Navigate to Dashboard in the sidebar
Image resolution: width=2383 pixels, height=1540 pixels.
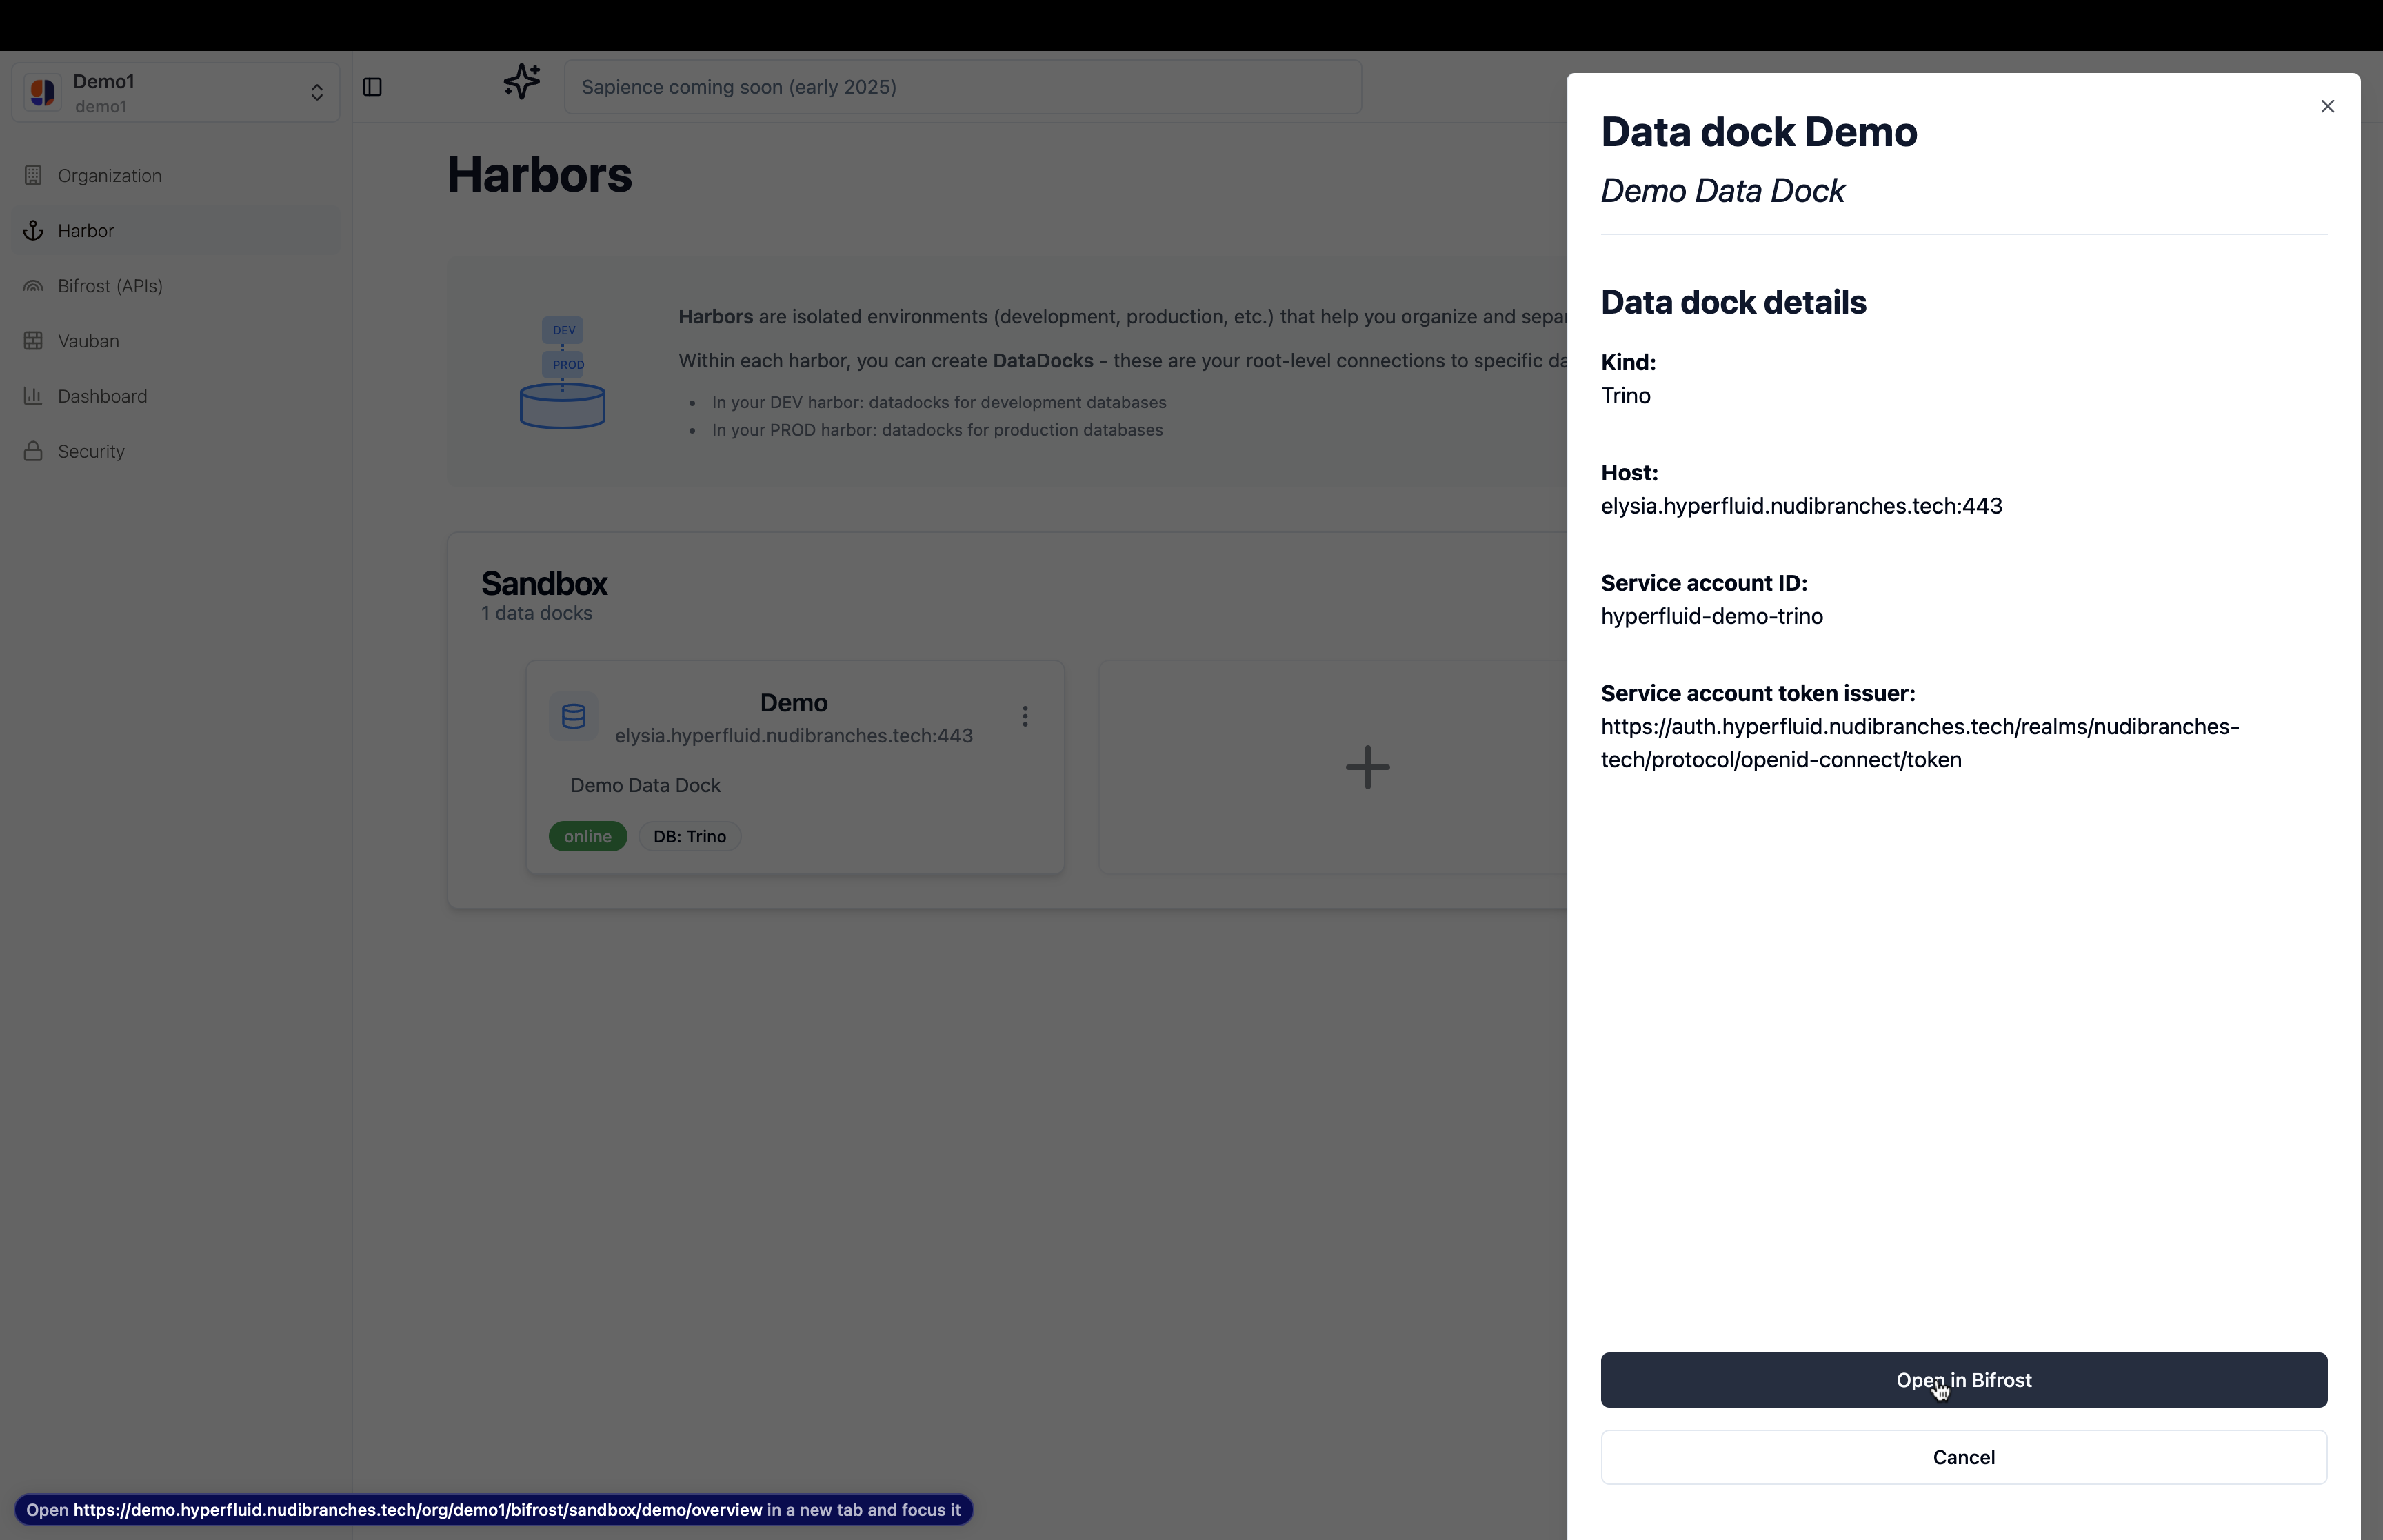click(176, 396)
